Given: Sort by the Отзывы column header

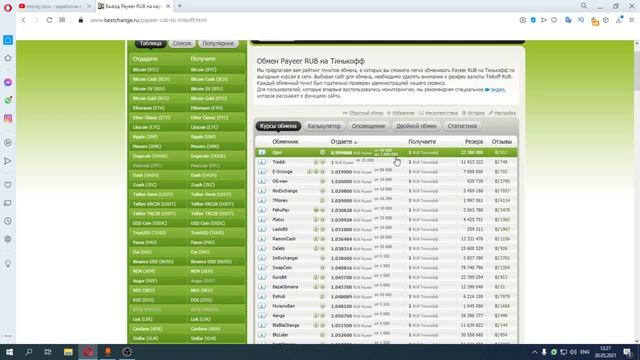Looking at the screenshot, I should [x=502, y=142].
